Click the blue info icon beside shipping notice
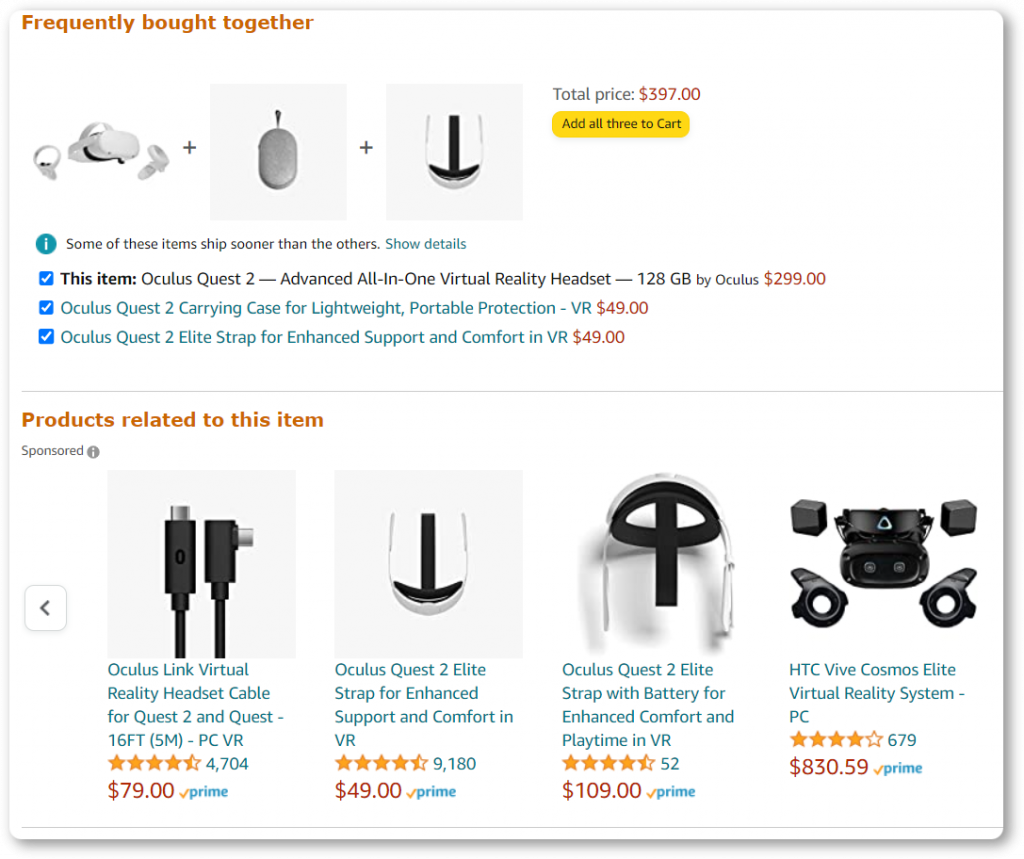The height and width of the screenshot is (859, 1024). (46, 244)
